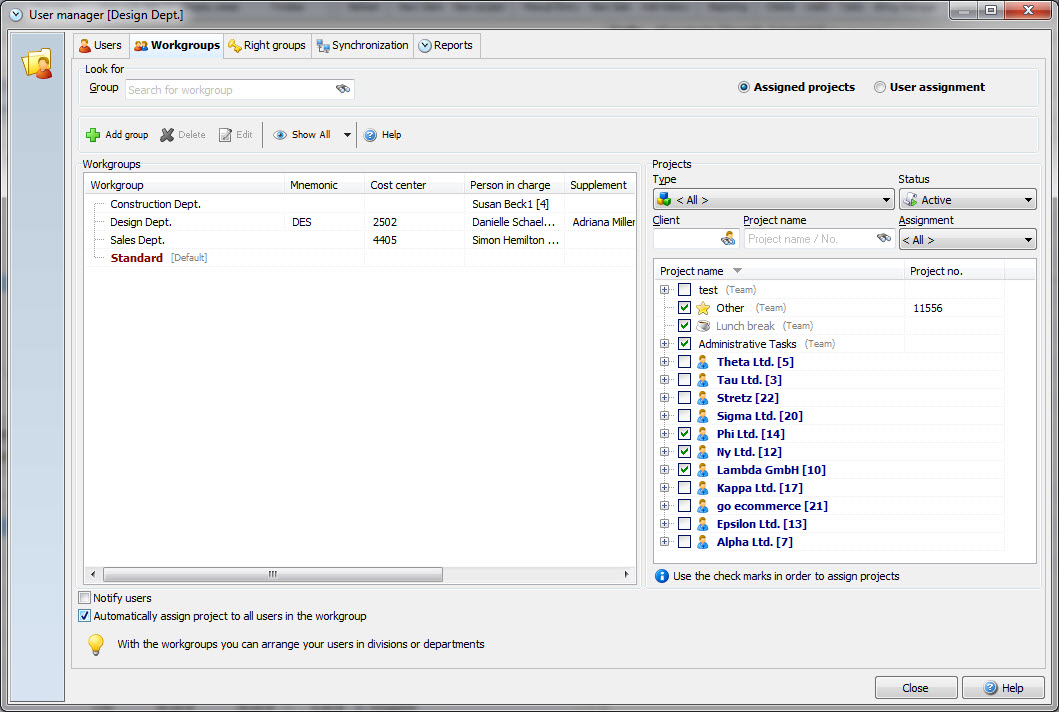The width and height of the screenshot is (1059, 712).
Task: Enable the Notify users checkbox
Action: pos(85,598)
